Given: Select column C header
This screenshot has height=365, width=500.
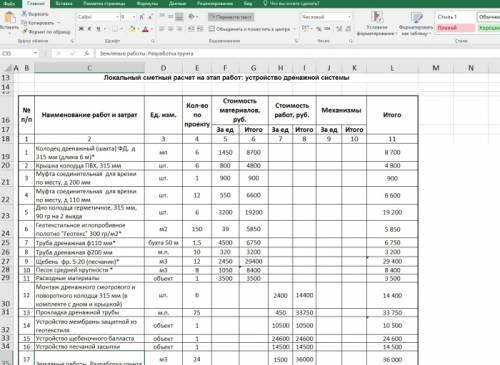Looking at the screenshot, I should (x=90, y=68).
